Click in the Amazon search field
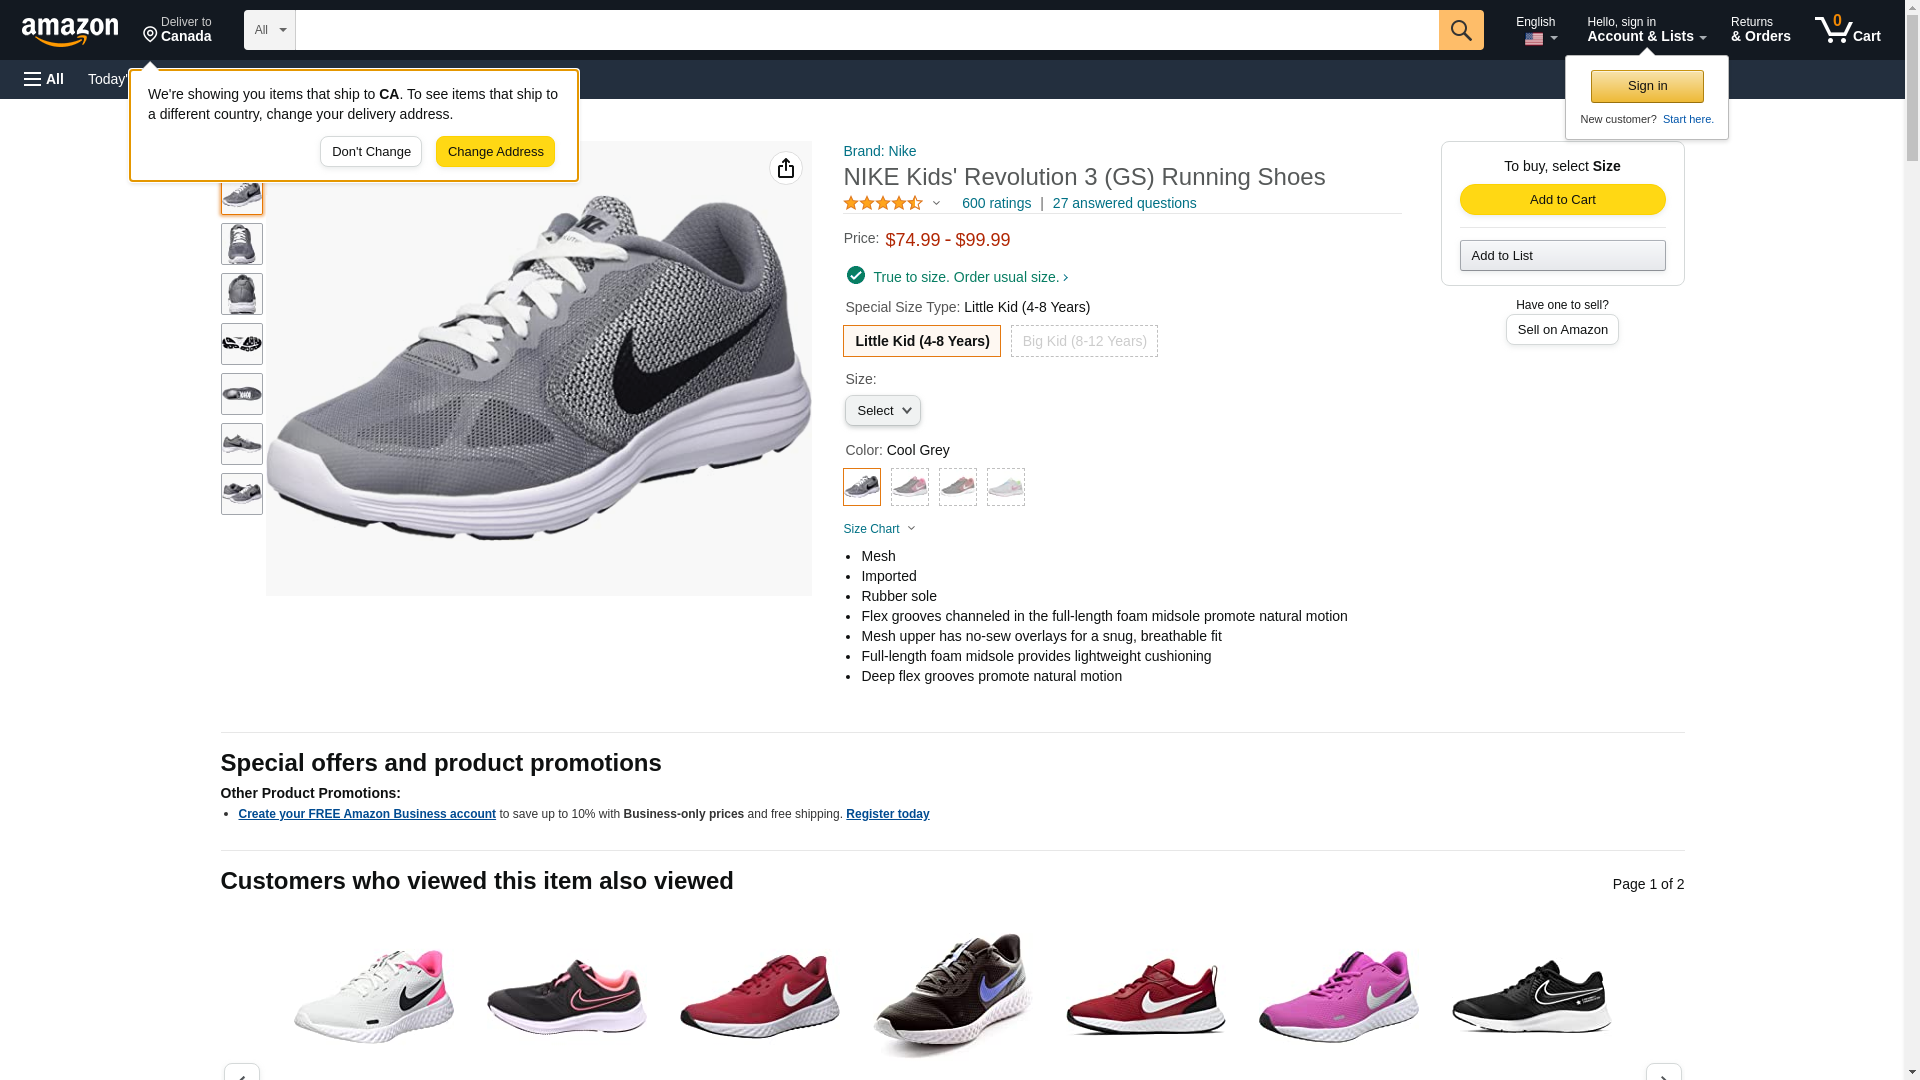The height and width of the screenshot is (1080, 1920). pyautogui.click(x=866, y=30)
